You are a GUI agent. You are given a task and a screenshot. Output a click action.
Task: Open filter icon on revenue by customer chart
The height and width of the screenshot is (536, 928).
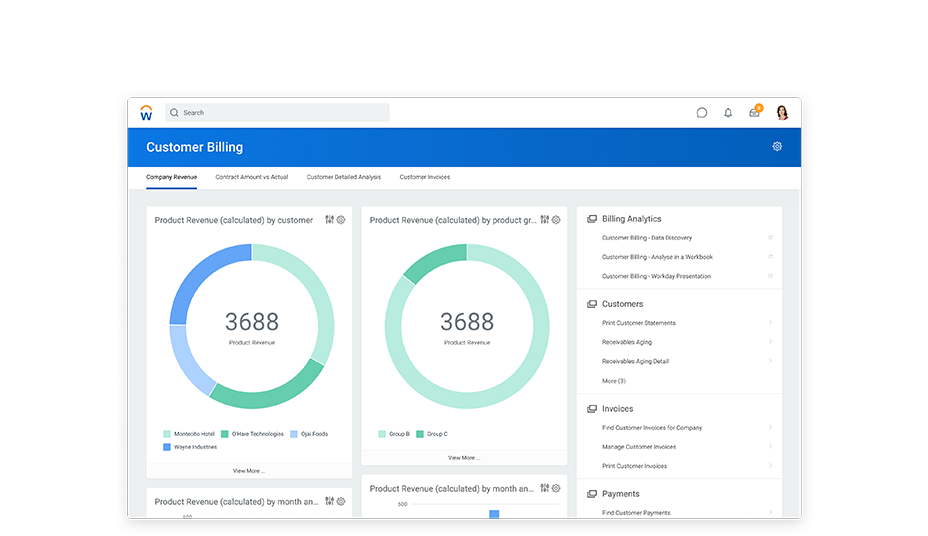click(330, 219)
